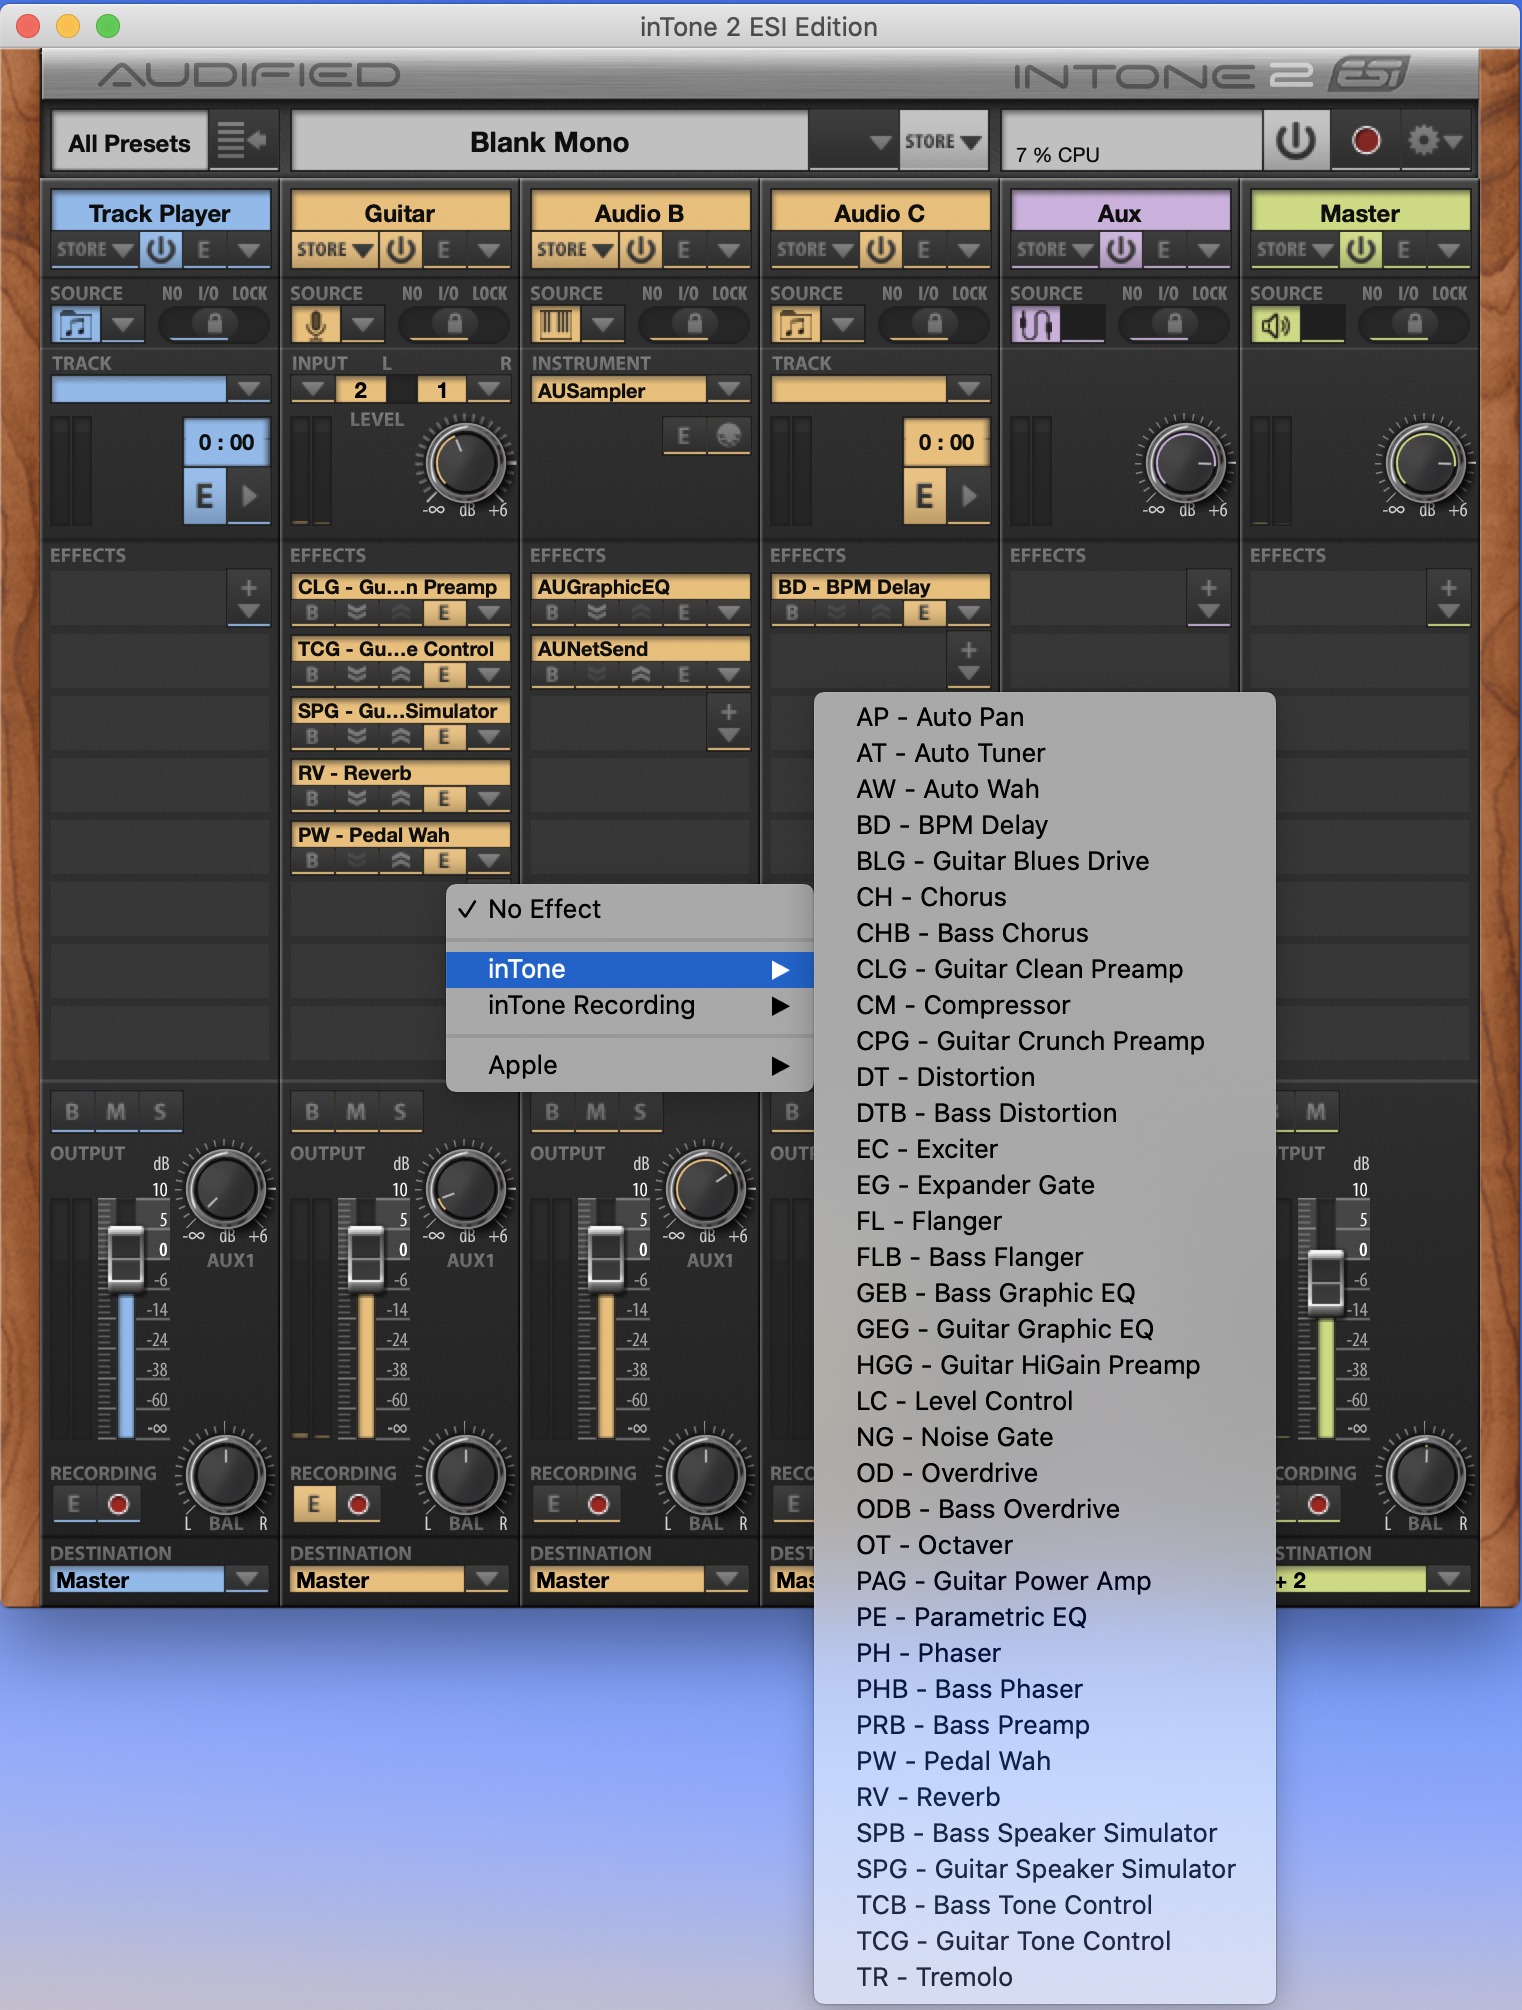1522x2010 pixels.
Task: Click the global power icon in top bar
Action: tap(1296, 141)
